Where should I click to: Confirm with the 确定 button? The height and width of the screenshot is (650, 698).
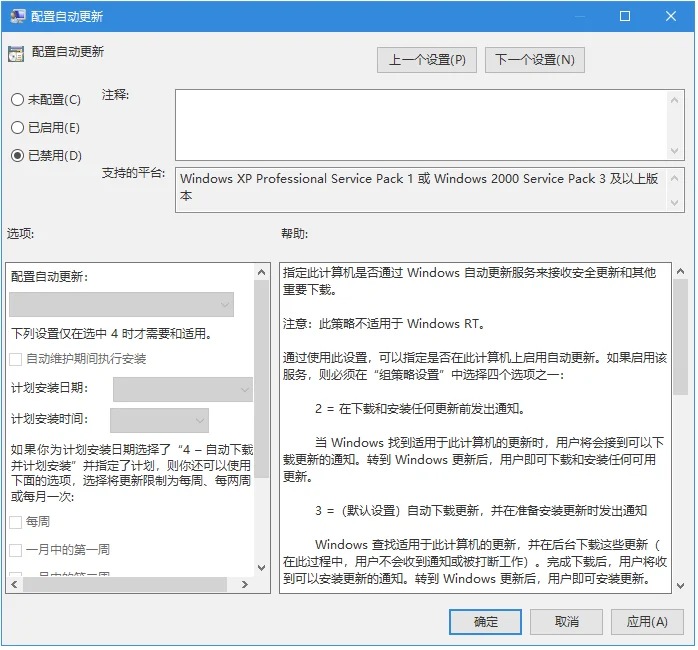[x=485, y=622]
